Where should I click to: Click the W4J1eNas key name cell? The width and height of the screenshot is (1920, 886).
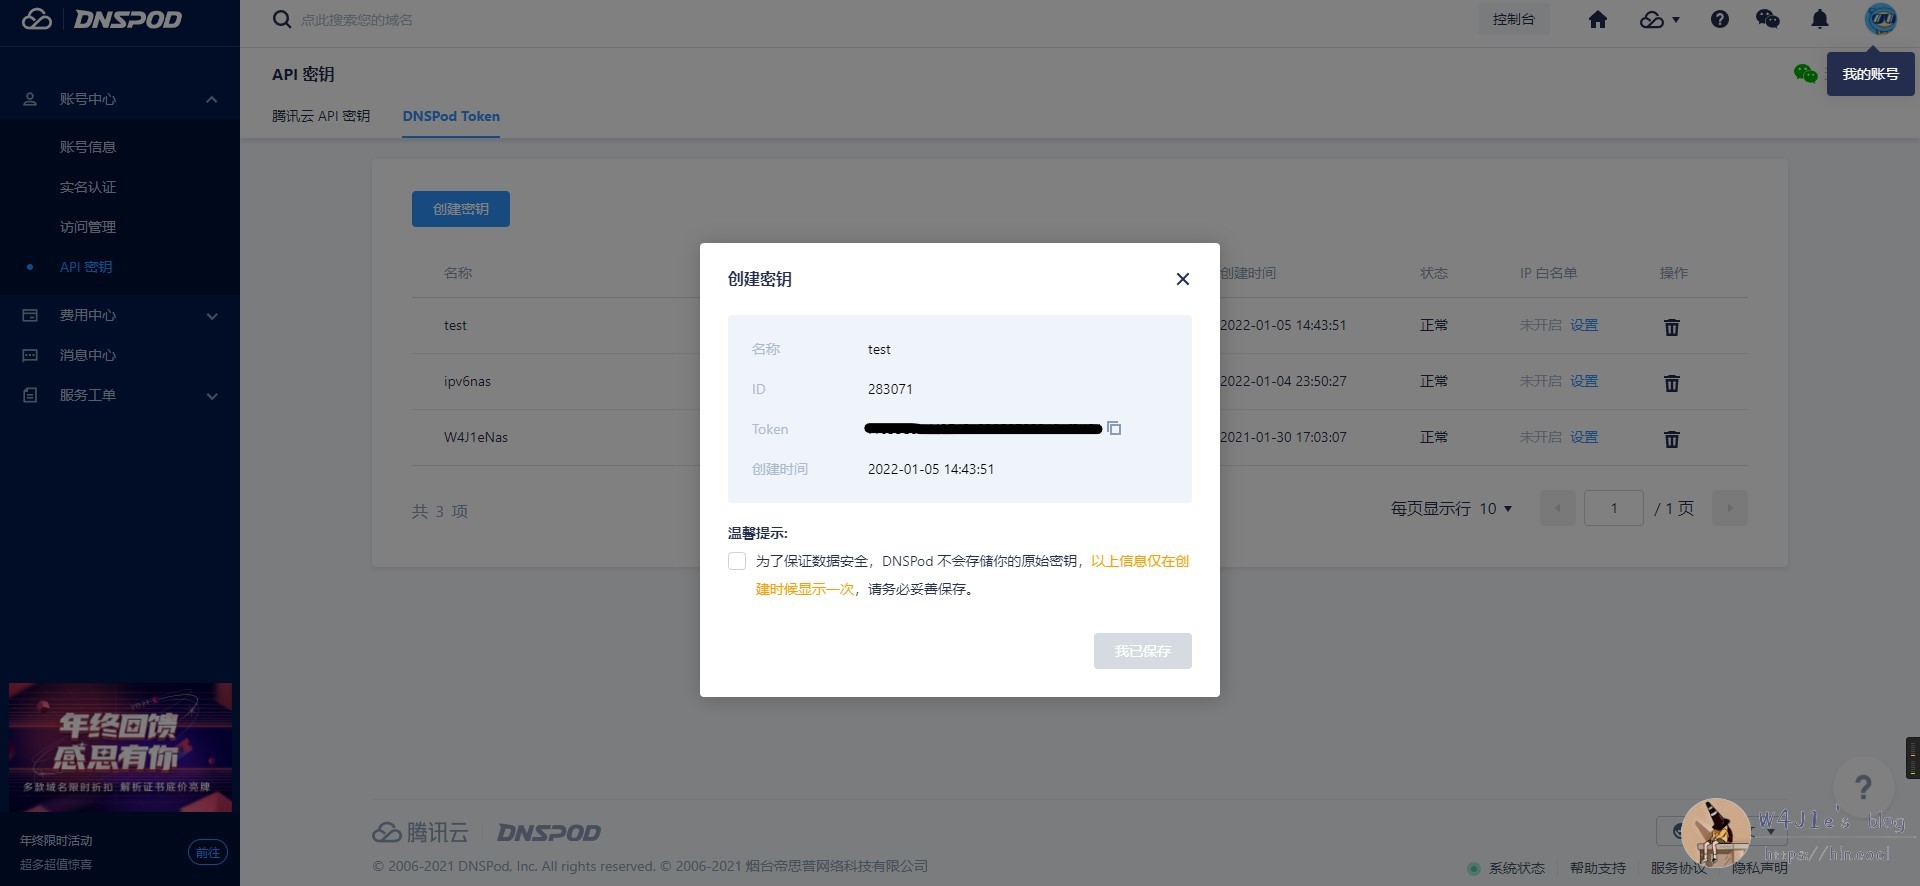tap(476, 437)
